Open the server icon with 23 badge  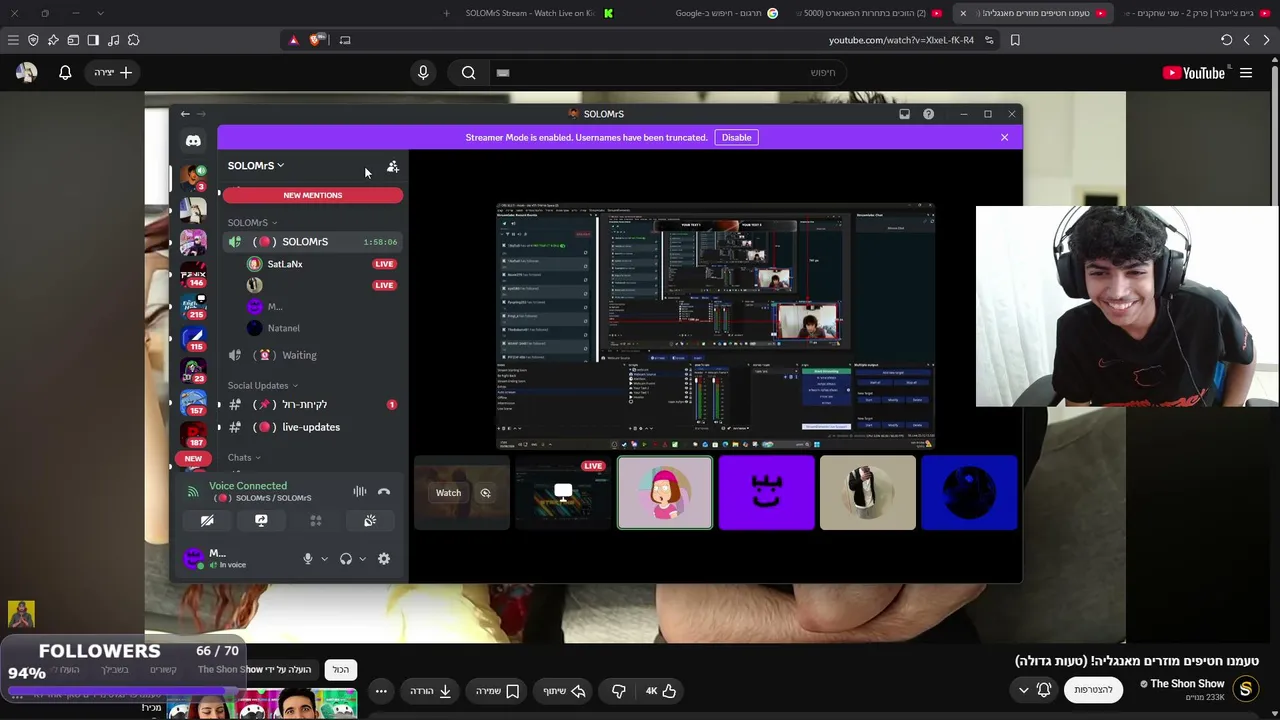(193, 370)
